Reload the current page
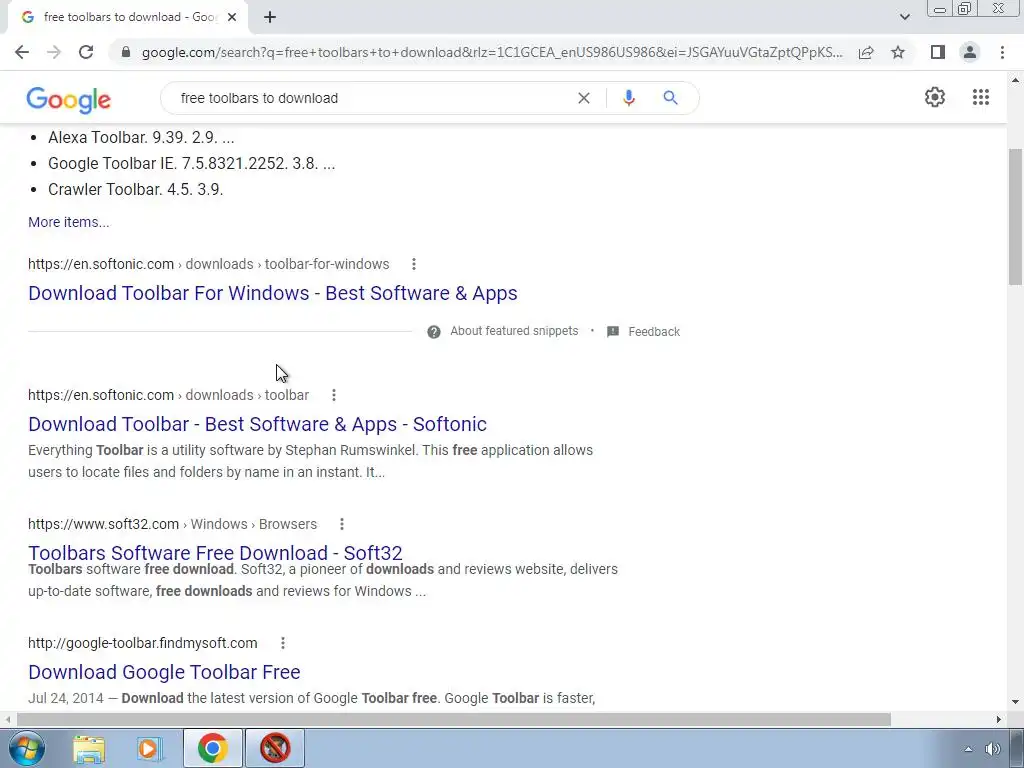 (x=86, y=52)
